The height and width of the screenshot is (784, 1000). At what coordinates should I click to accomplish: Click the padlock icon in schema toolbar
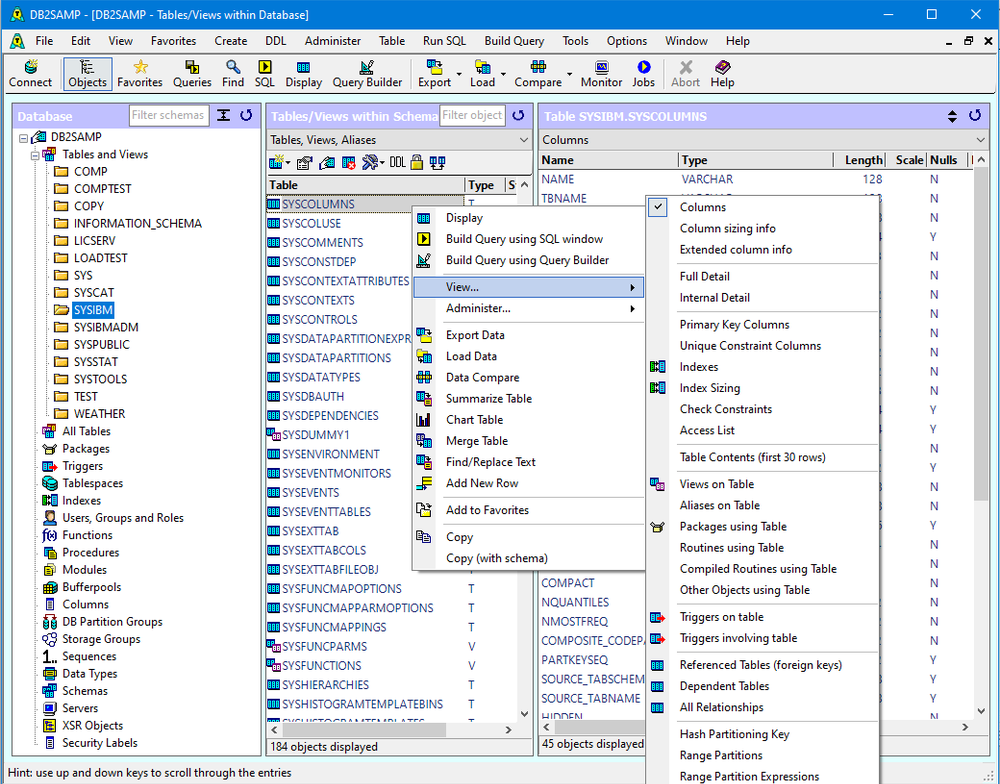click(416, 163)
